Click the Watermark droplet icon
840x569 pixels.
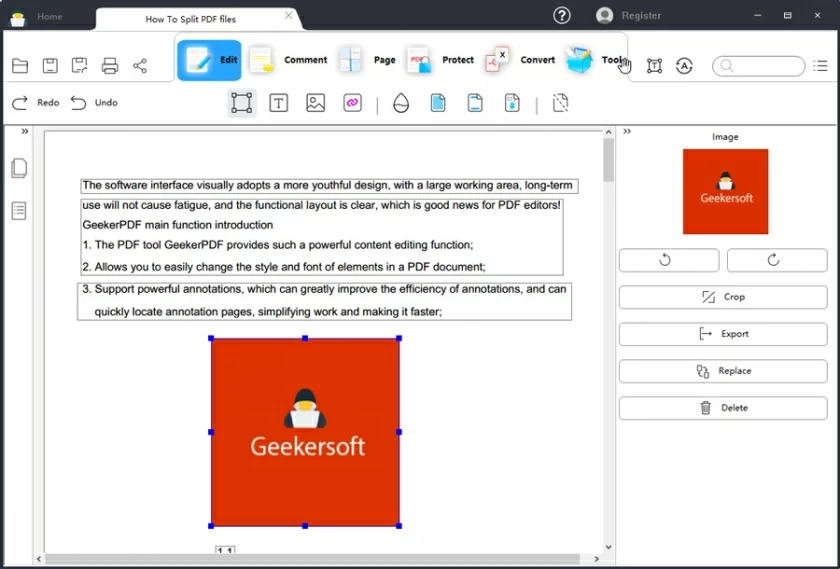click(x=401, y=102)
